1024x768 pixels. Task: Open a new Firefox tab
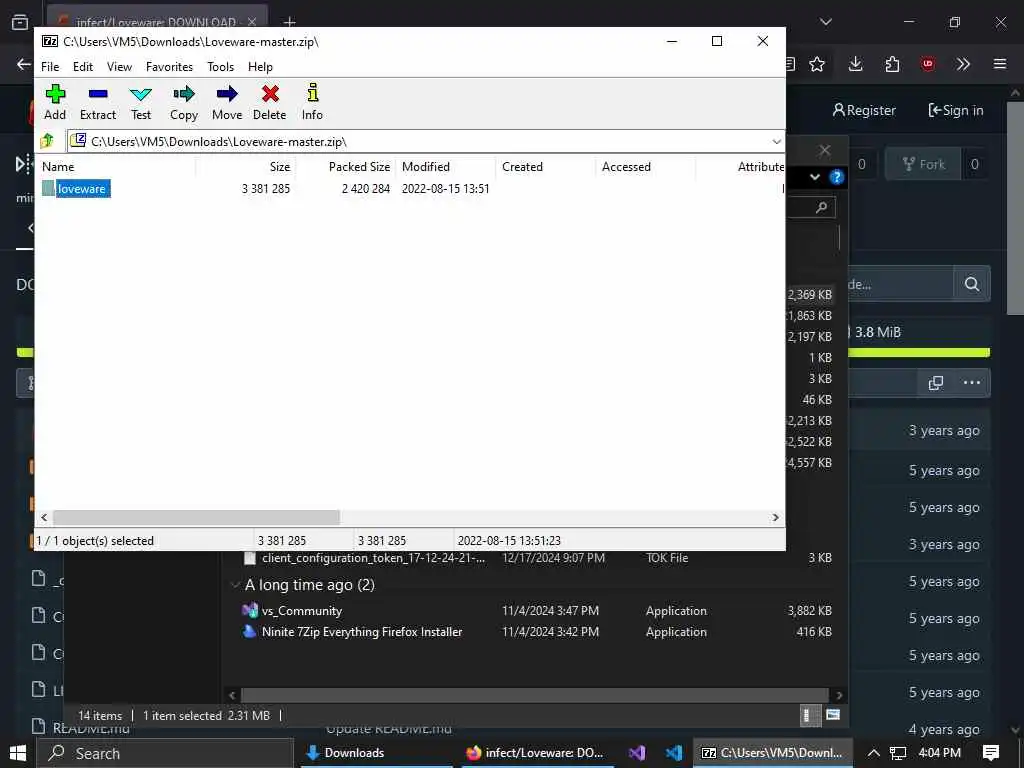(289, 22)
